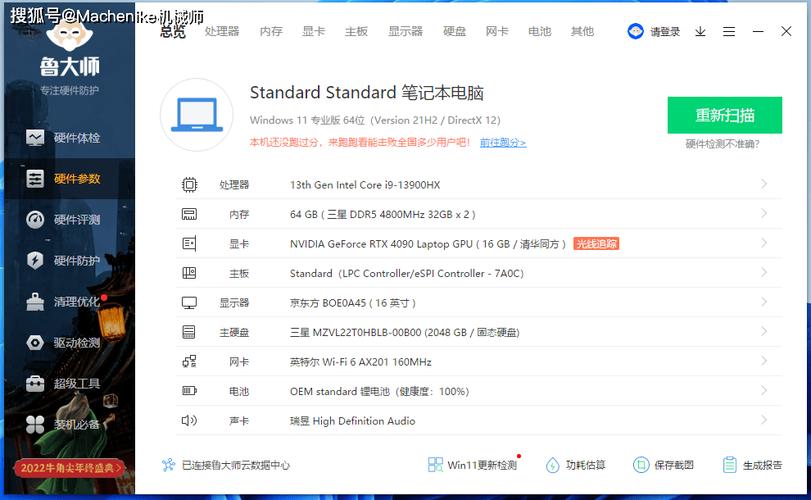Click the 请登录 text
Viewport: 811px width, 500px height.
tap(665, 32)
